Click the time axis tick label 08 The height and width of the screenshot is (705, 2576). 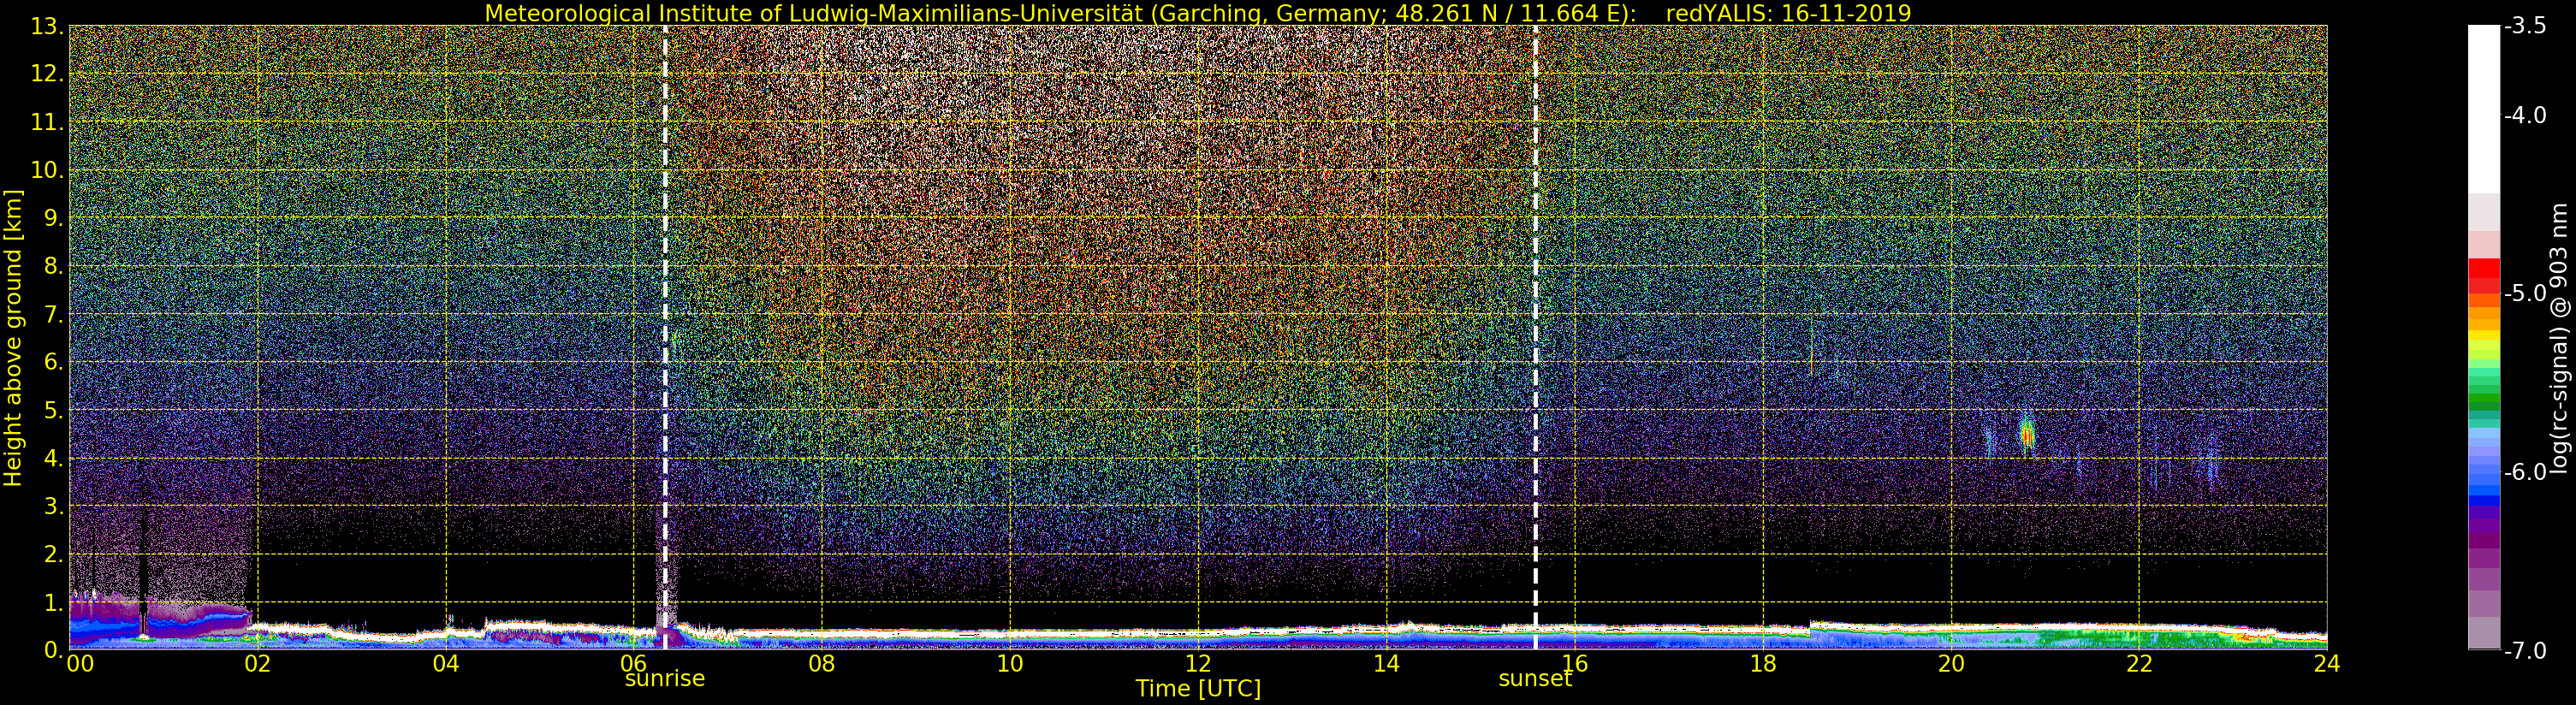pos(822,664)
